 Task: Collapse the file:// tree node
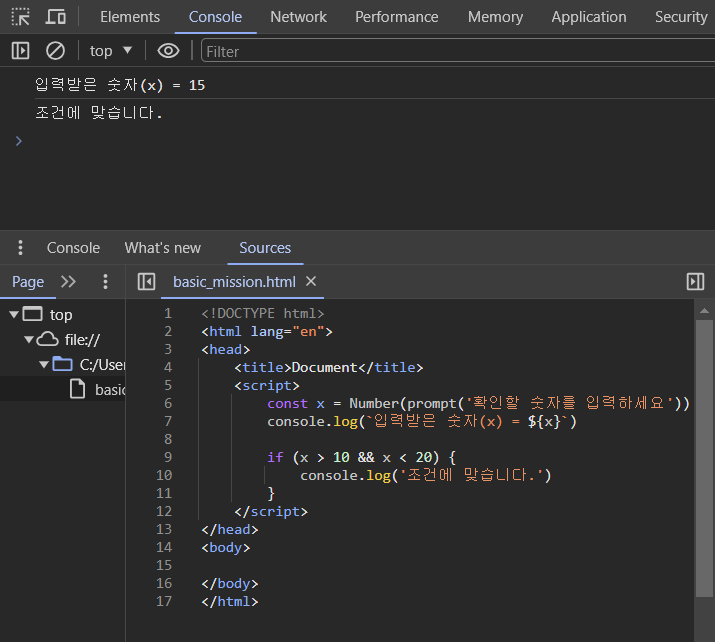click(29, 339)
